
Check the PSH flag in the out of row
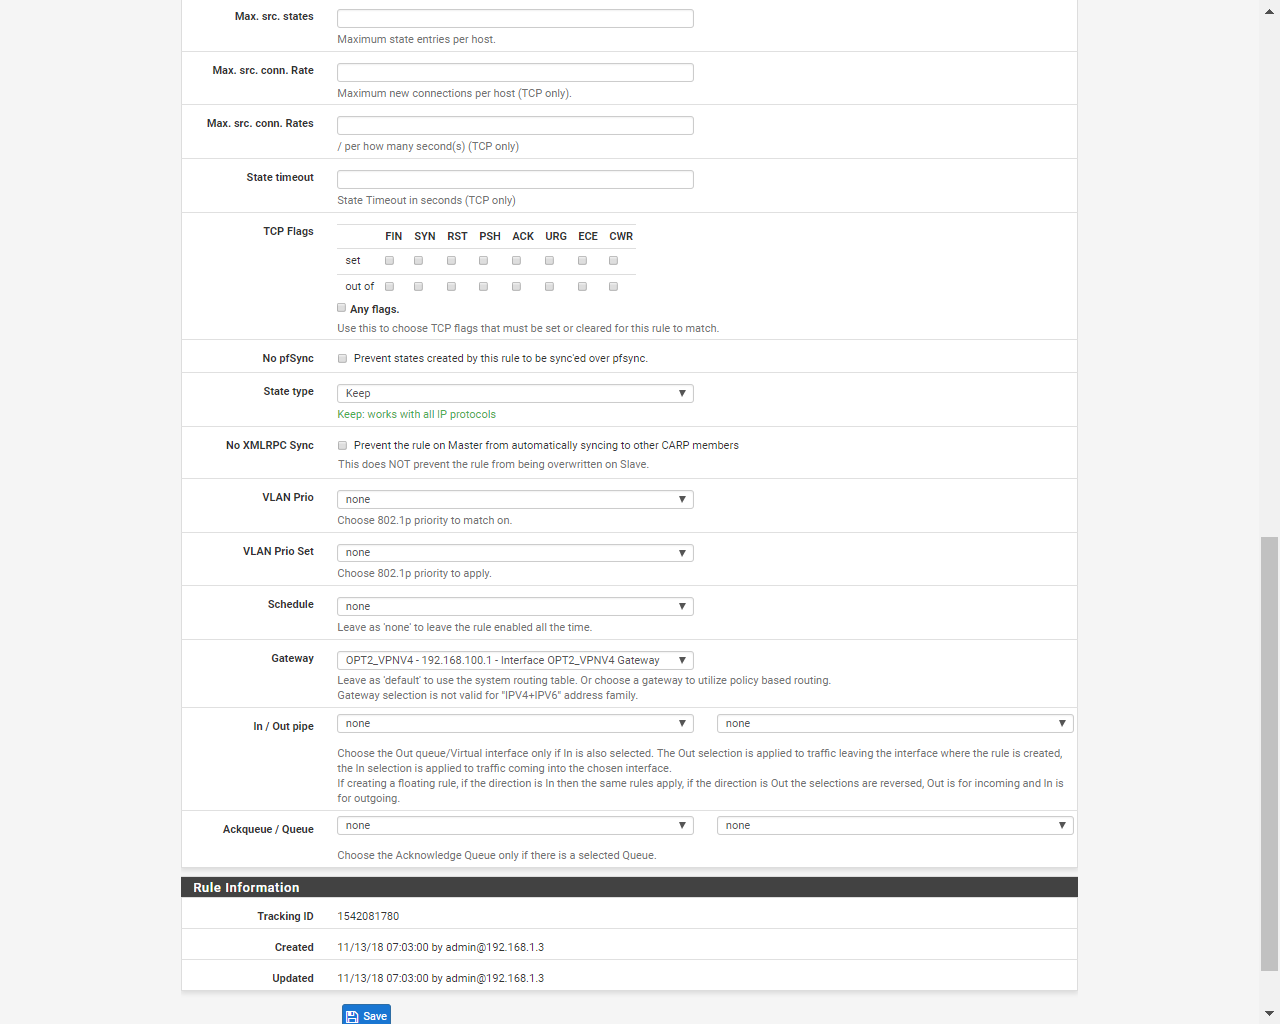click(484, 286)
